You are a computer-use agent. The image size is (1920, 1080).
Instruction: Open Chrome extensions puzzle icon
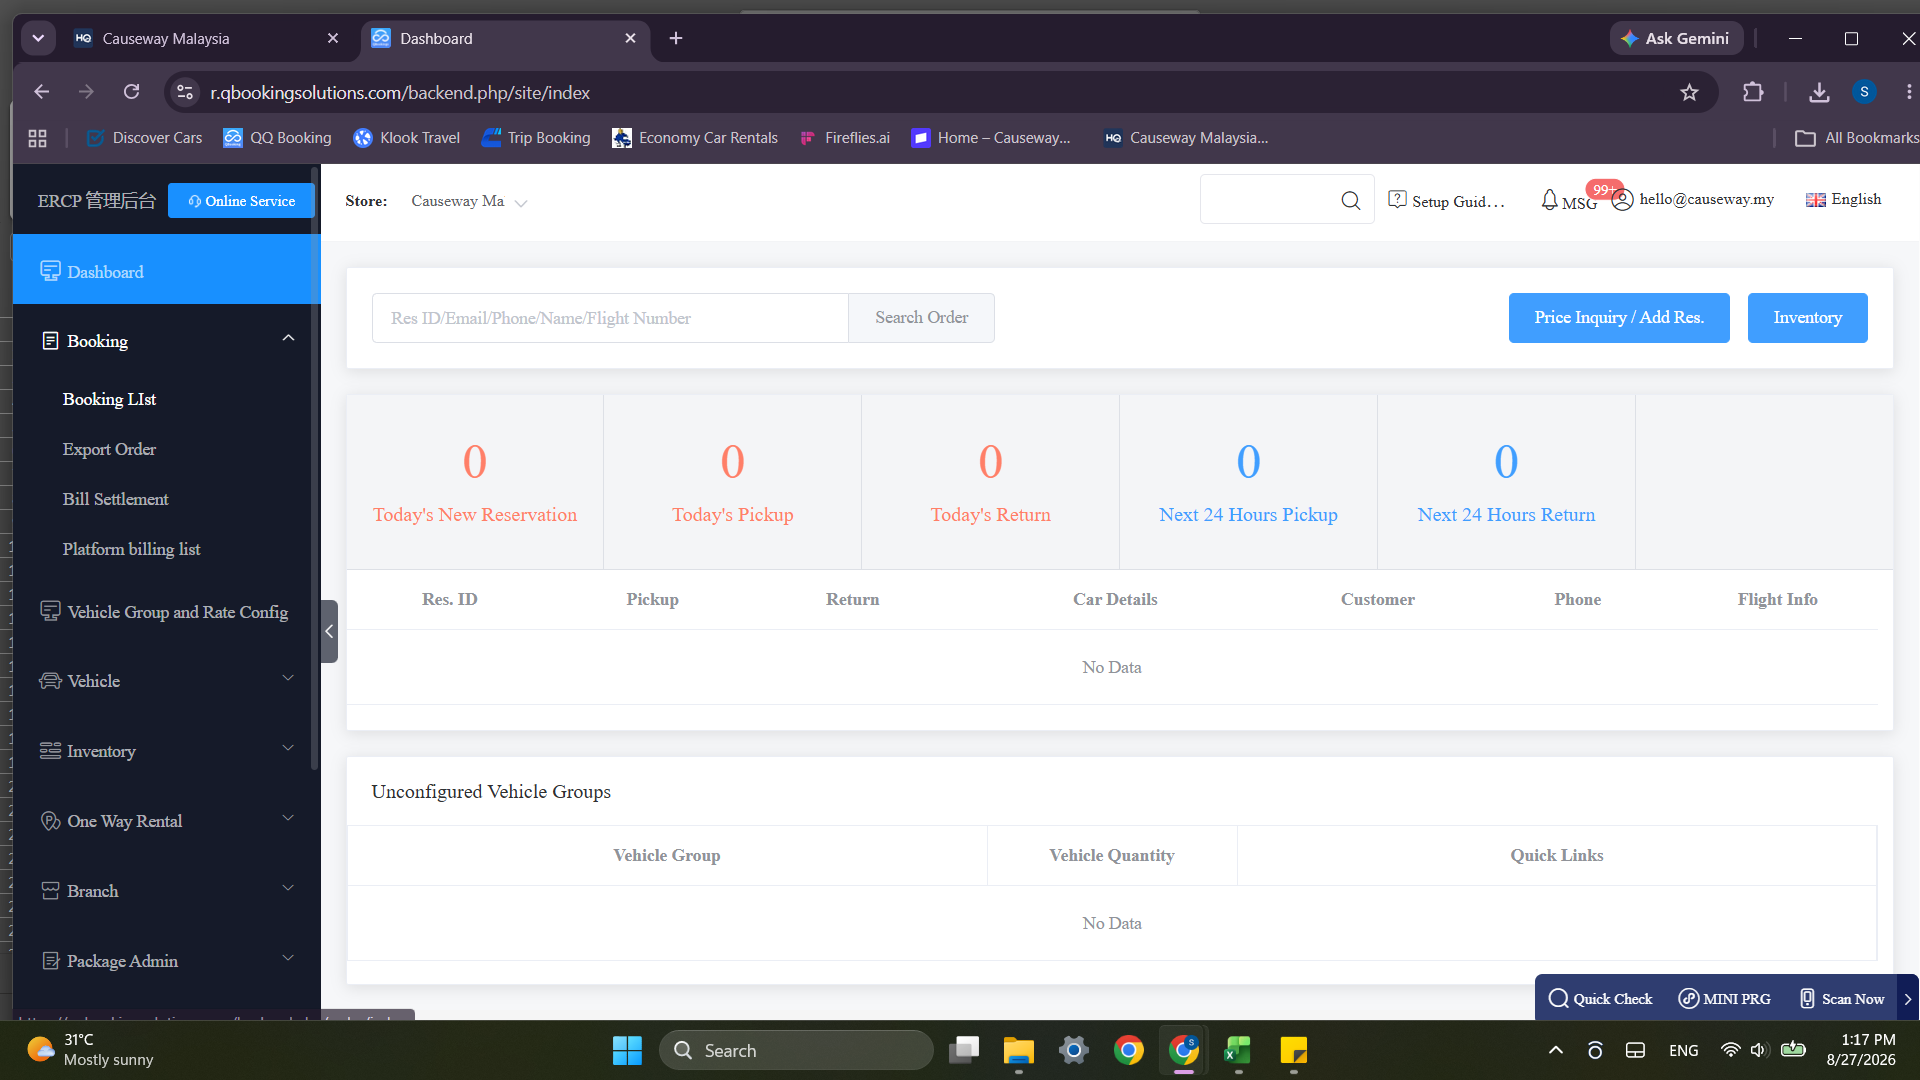1753,92
